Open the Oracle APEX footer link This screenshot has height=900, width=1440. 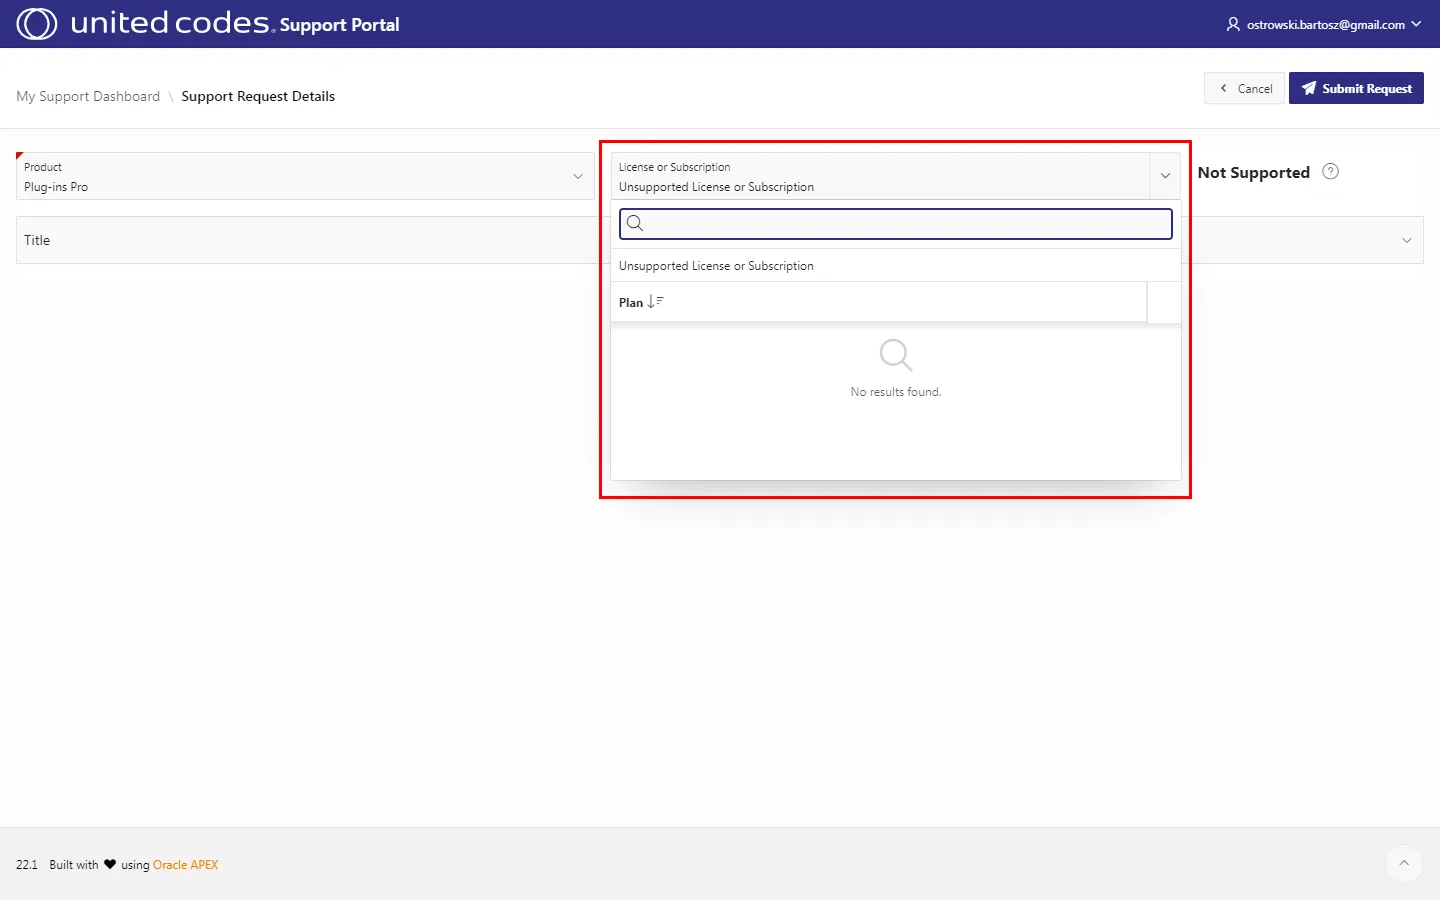coord(185,865)
